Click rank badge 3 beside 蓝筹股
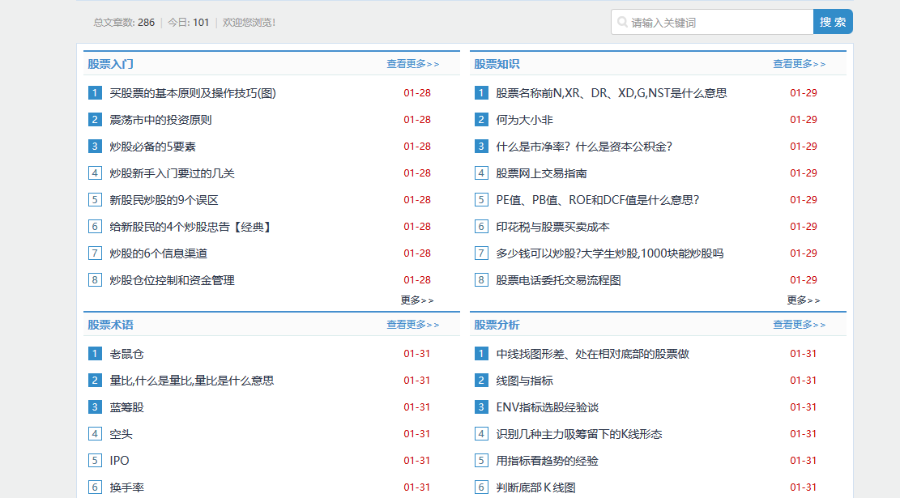 95,407
